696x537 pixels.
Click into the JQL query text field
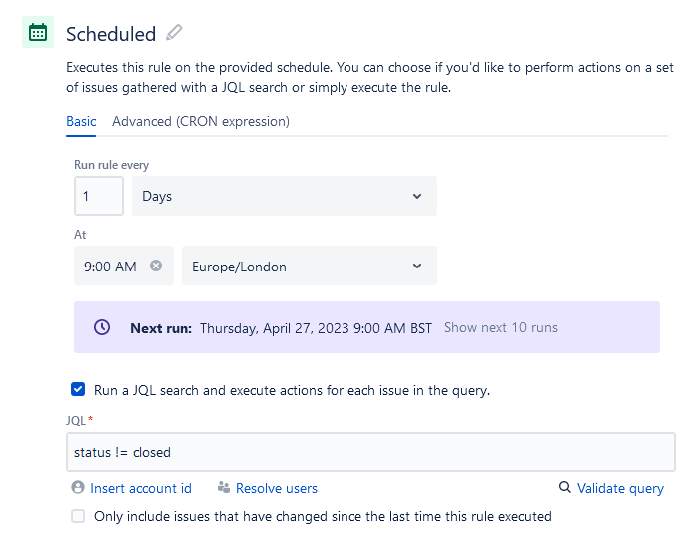pos(370,452)
